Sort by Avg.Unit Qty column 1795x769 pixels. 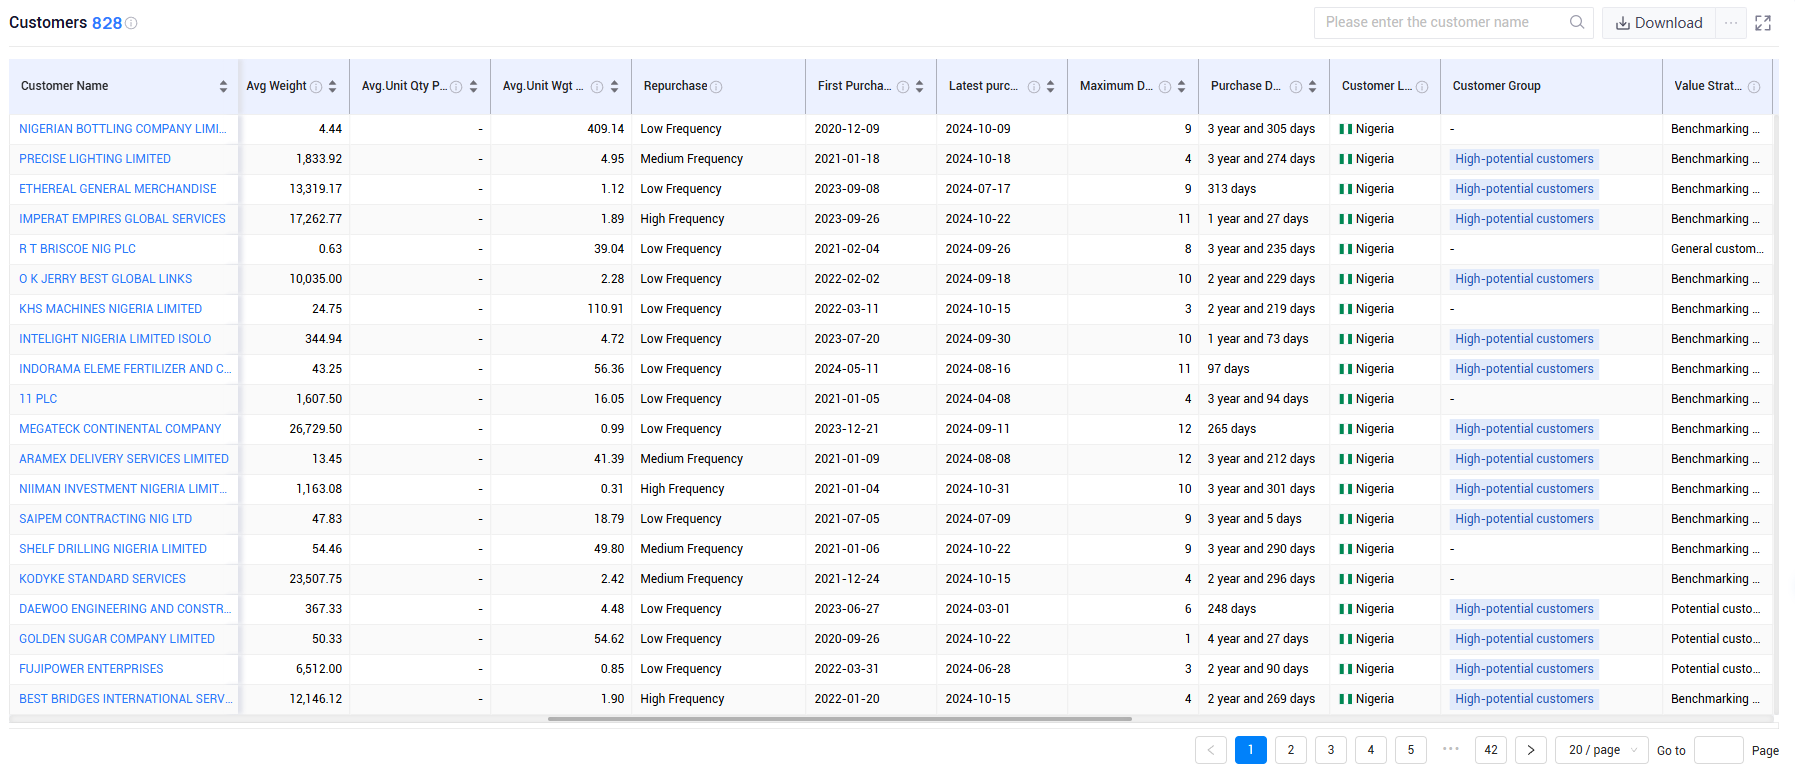(473, 87)
